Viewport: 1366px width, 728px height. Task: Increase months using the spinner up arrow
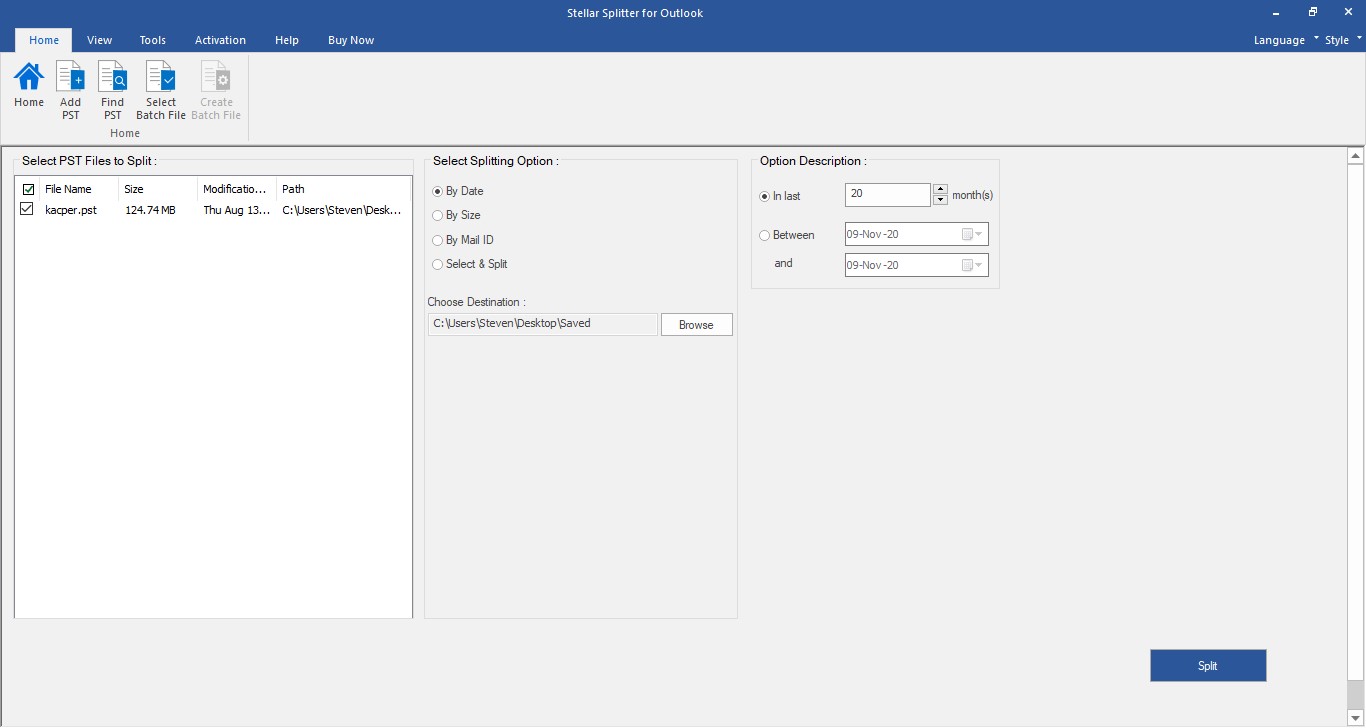939,188
